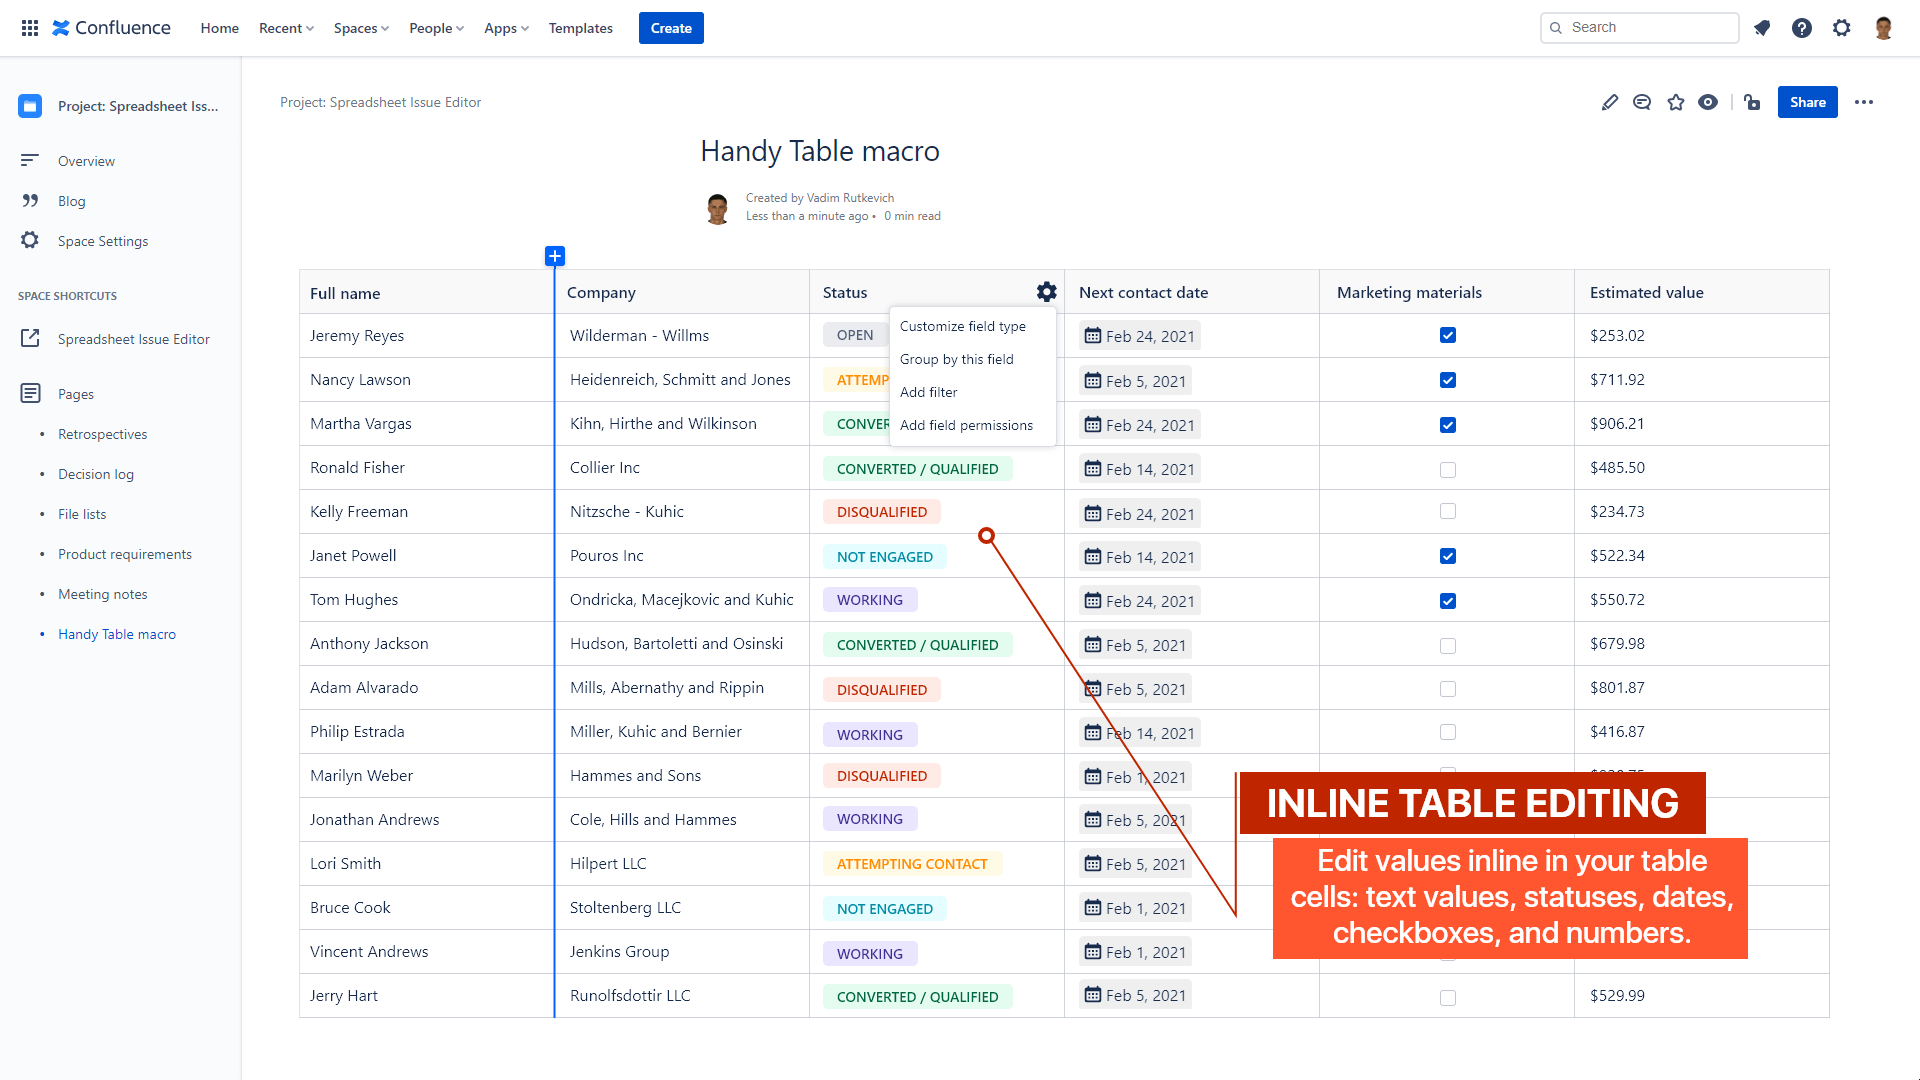The height and width of the screenshot is (1080, 1920).
Task: Open the notifications icon in header
Action: (1762, 28)
